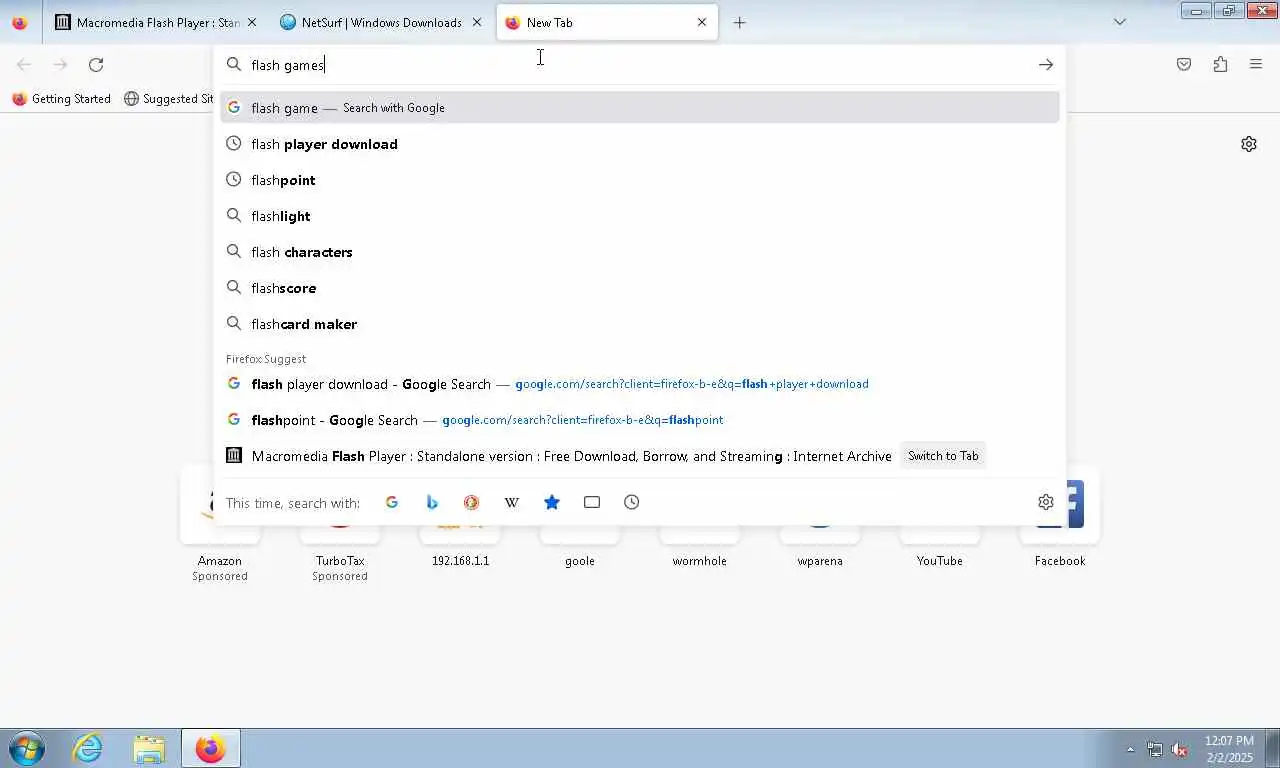Search history using the clock icon
The image size is (1280, 768).
click(632, 502)
